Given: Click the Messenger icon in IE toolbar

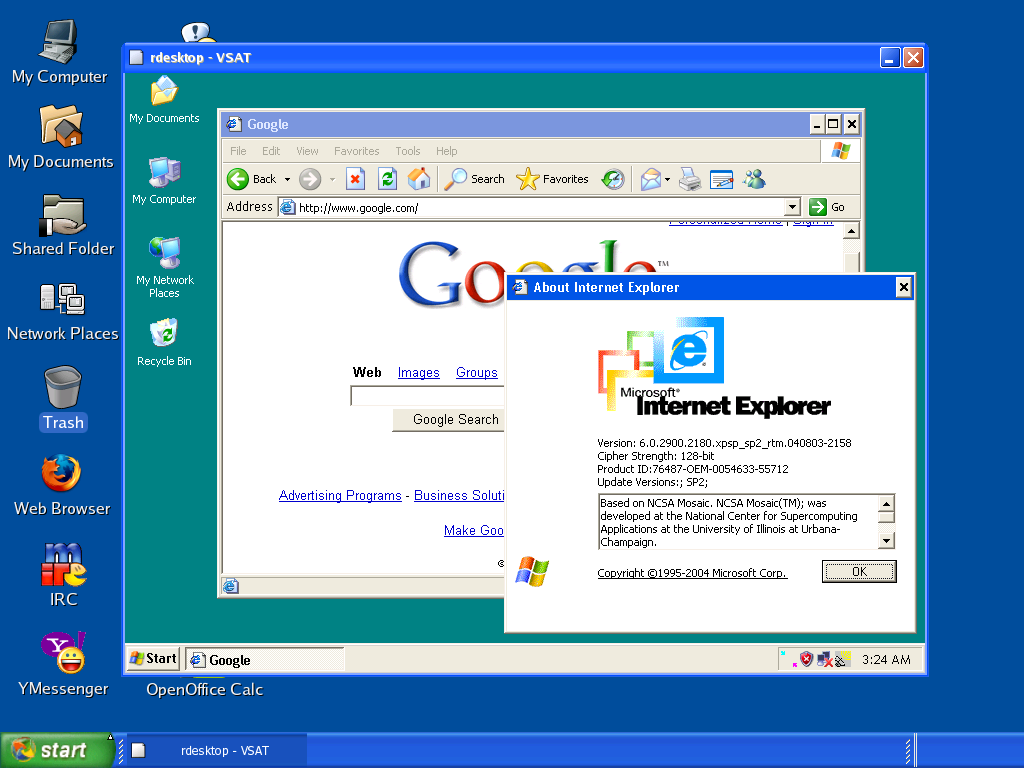Looking at the screenshot, I should pyautogui.click(x=754, y=179).
